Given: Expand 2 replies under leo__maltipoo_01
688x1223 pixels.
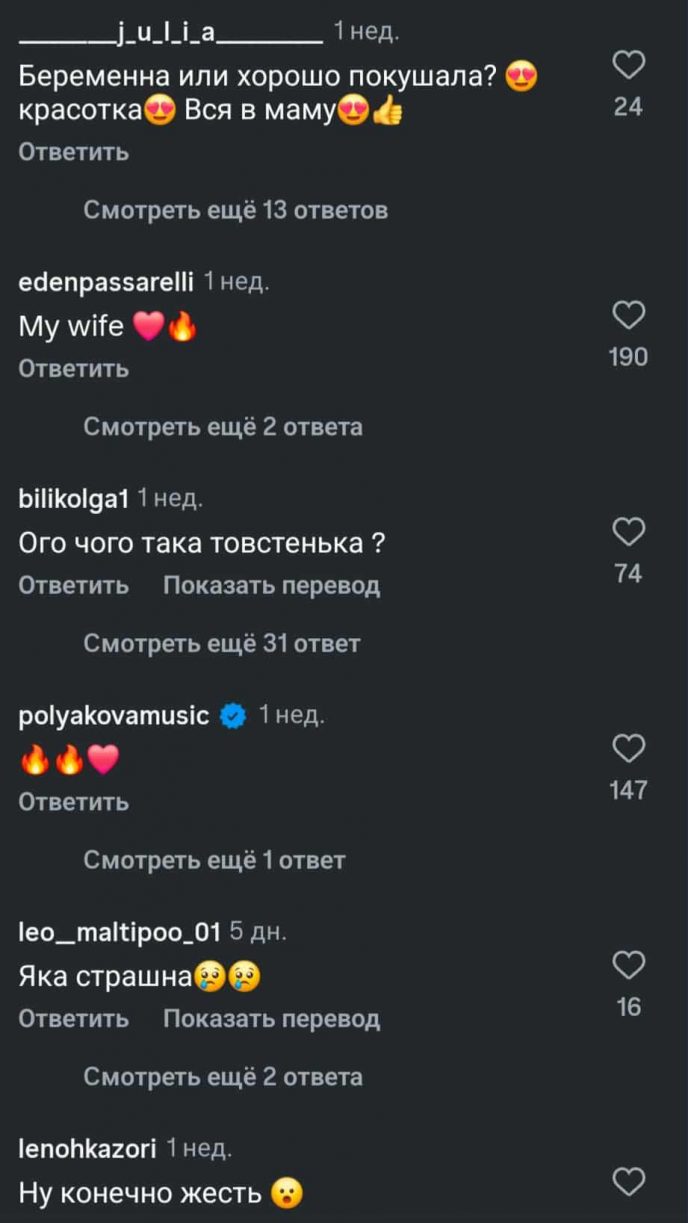Looking at the screenshot, I should click(222, 1077).
